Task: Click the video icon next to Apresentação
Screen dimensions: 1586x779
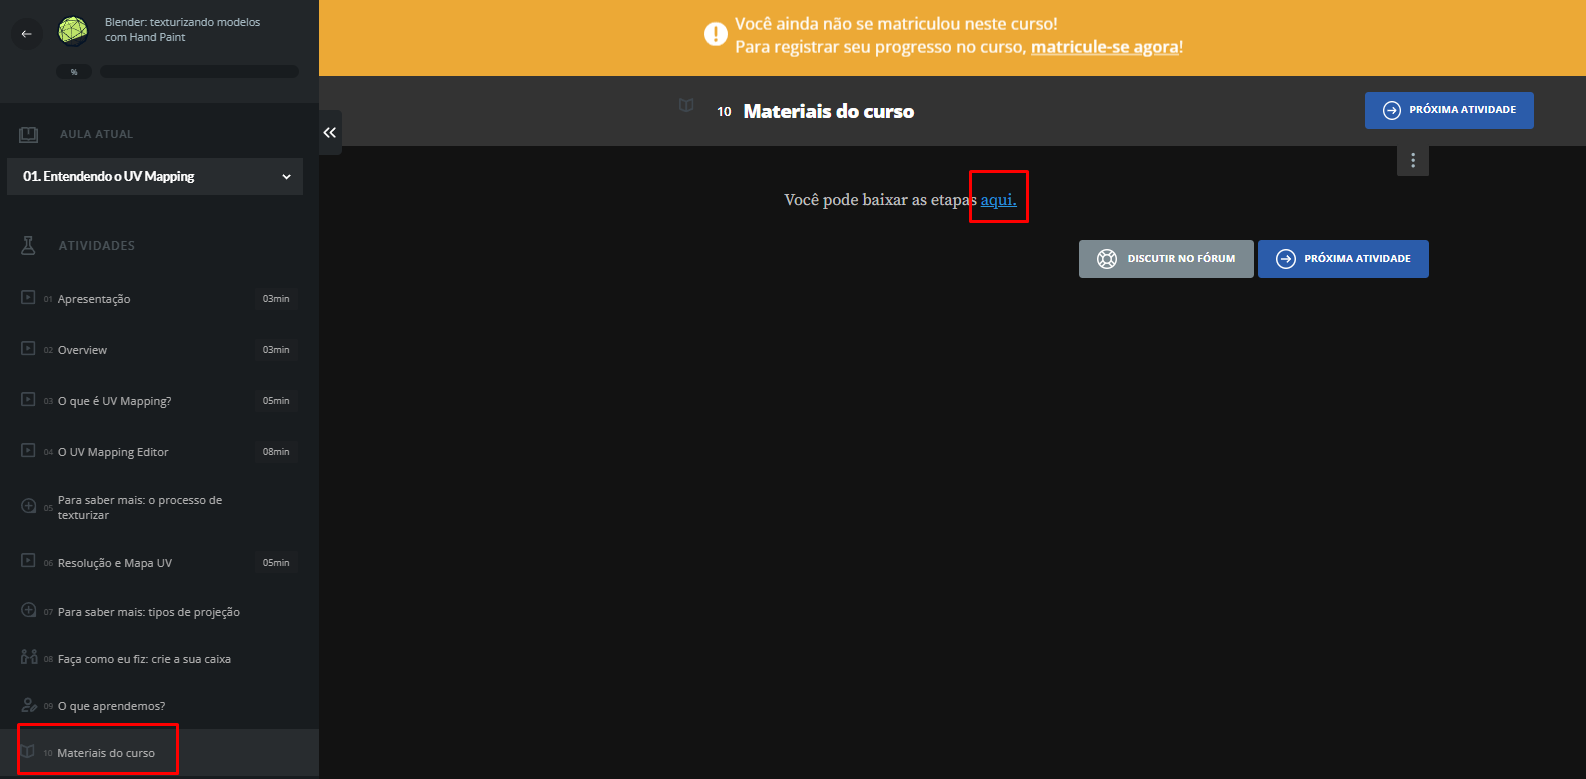Action: (28, 297)
